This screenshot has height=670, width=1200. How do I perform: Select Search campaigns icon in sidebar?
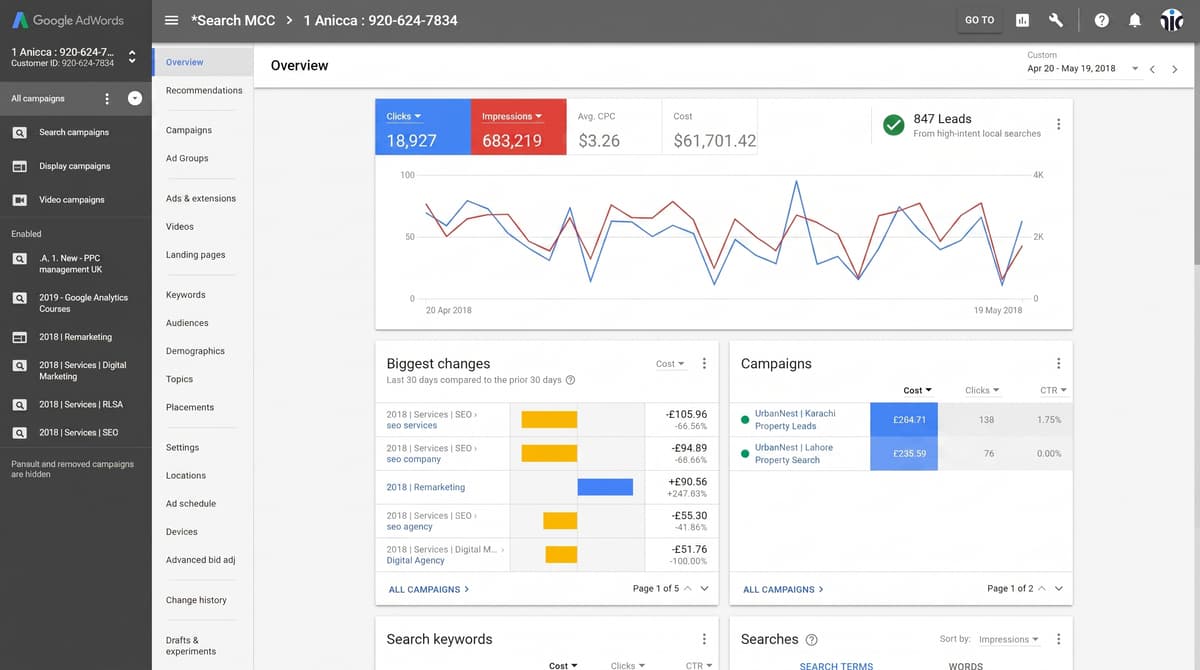pos(20,132)
